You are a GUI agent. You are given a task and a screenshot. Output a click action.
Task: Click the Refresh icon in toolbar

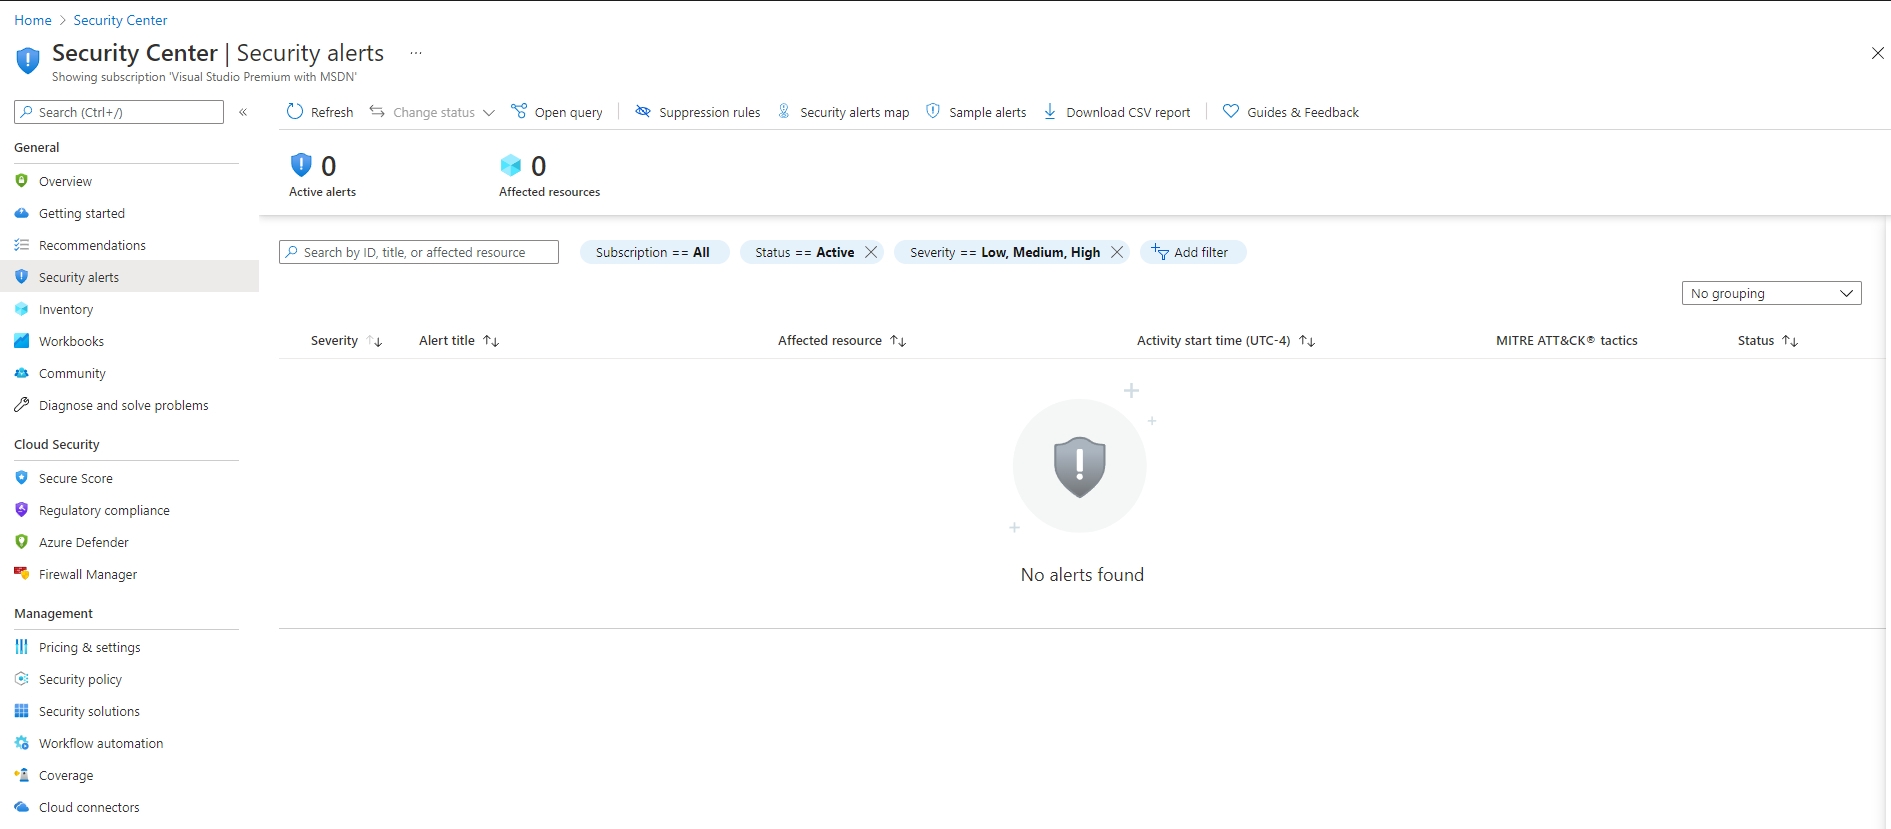pos(295,112)
